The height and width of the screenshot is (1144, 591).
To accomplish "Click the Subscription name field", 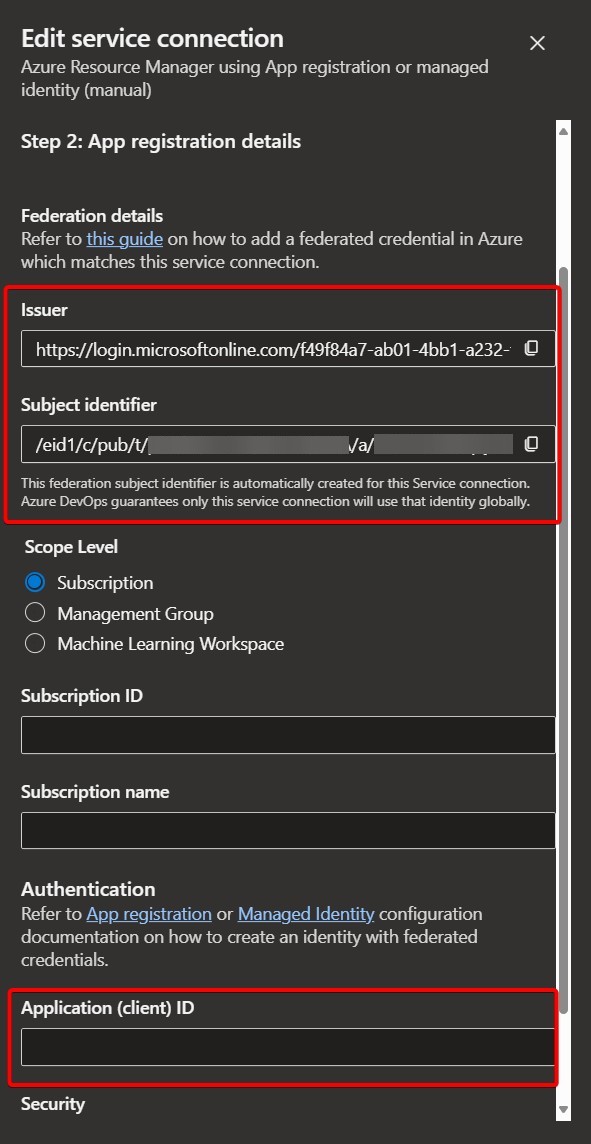I will point(288,830).
